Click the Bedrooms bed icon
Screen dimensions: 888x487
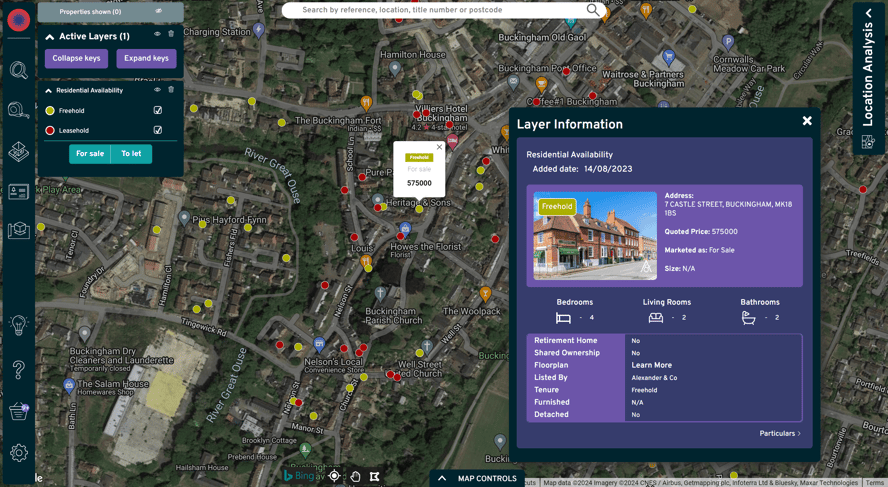coord(563,318)
